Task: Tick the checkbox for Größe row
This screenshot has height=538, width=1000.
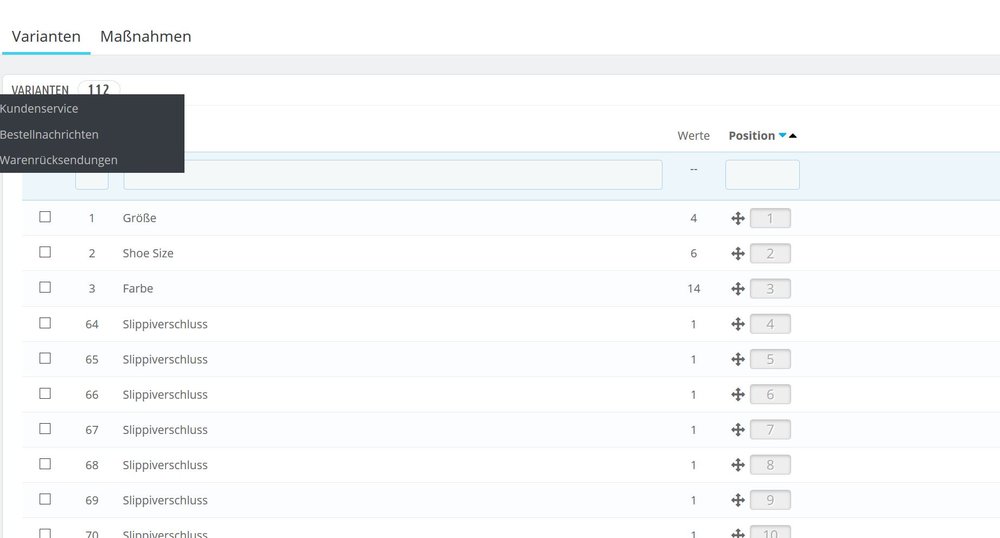Action: click(x=45, y=217)
